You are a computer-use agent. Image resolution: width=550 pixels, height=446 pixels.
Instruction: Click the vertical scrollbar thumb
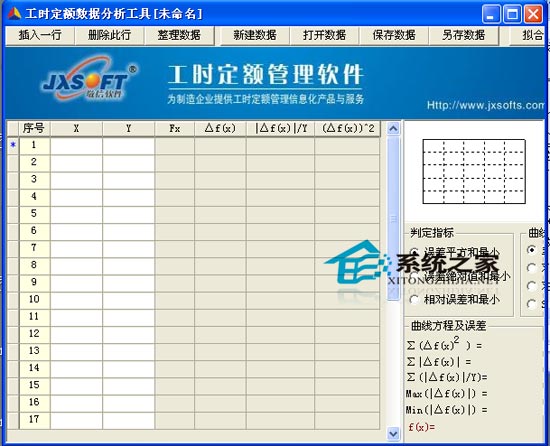(393, 218)
